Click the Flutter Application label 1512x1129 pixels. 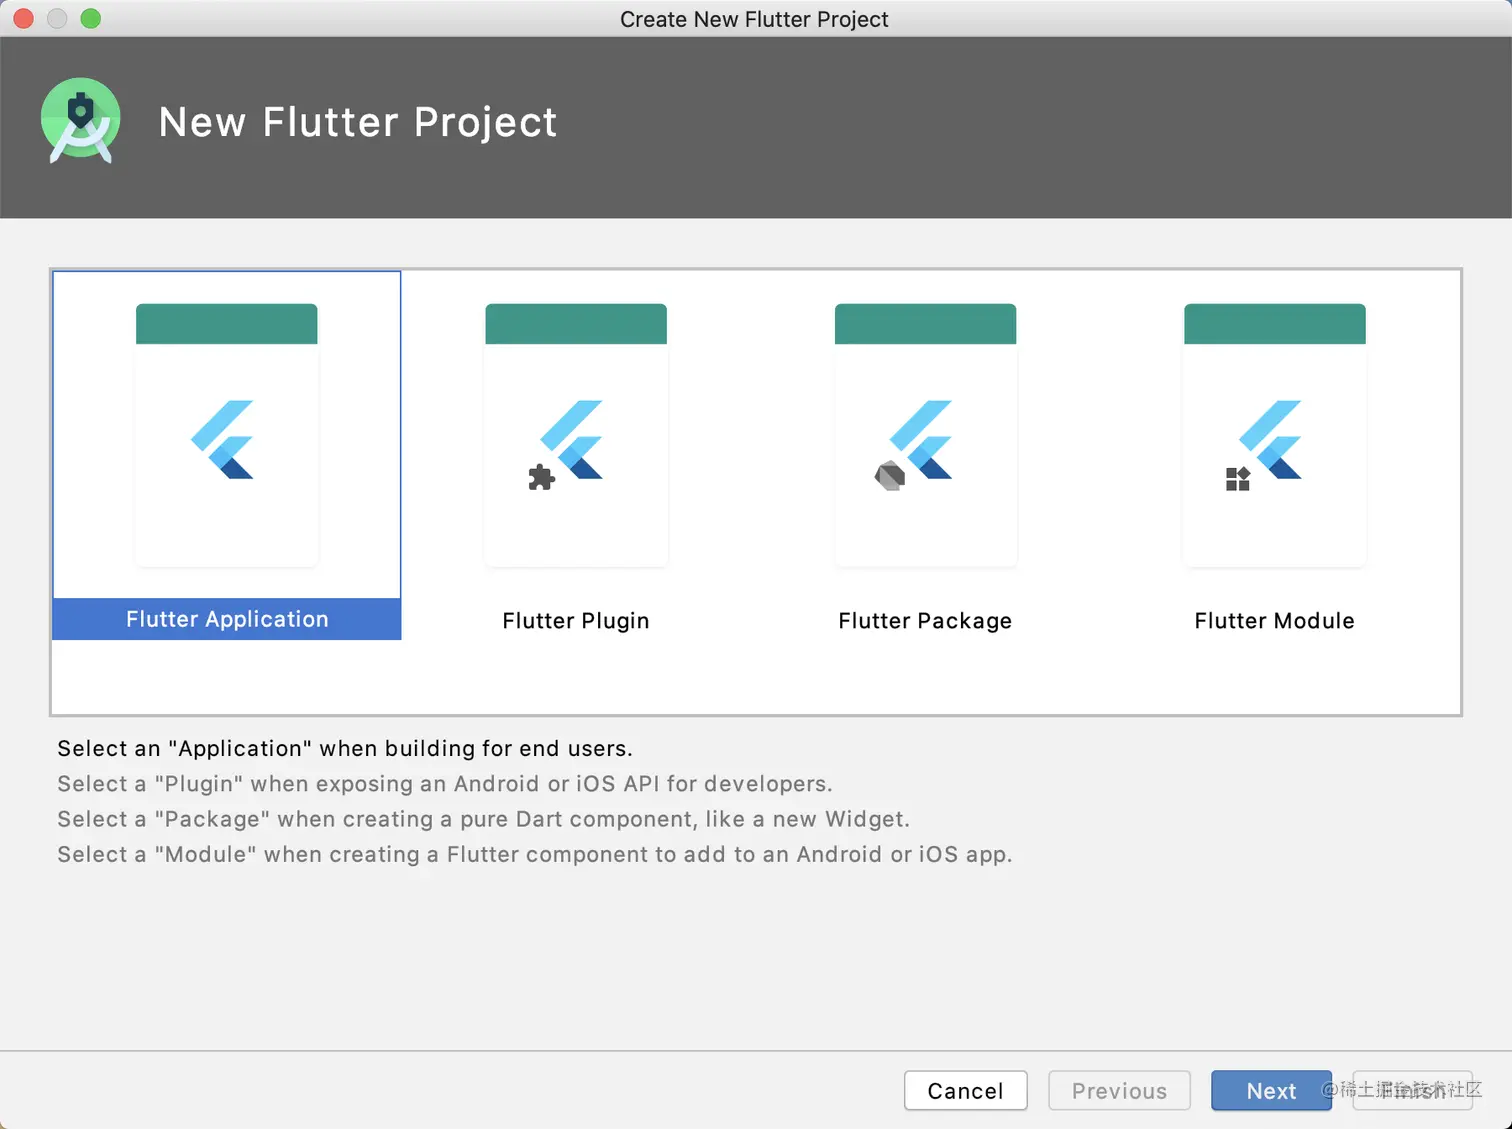coord(227,619)
